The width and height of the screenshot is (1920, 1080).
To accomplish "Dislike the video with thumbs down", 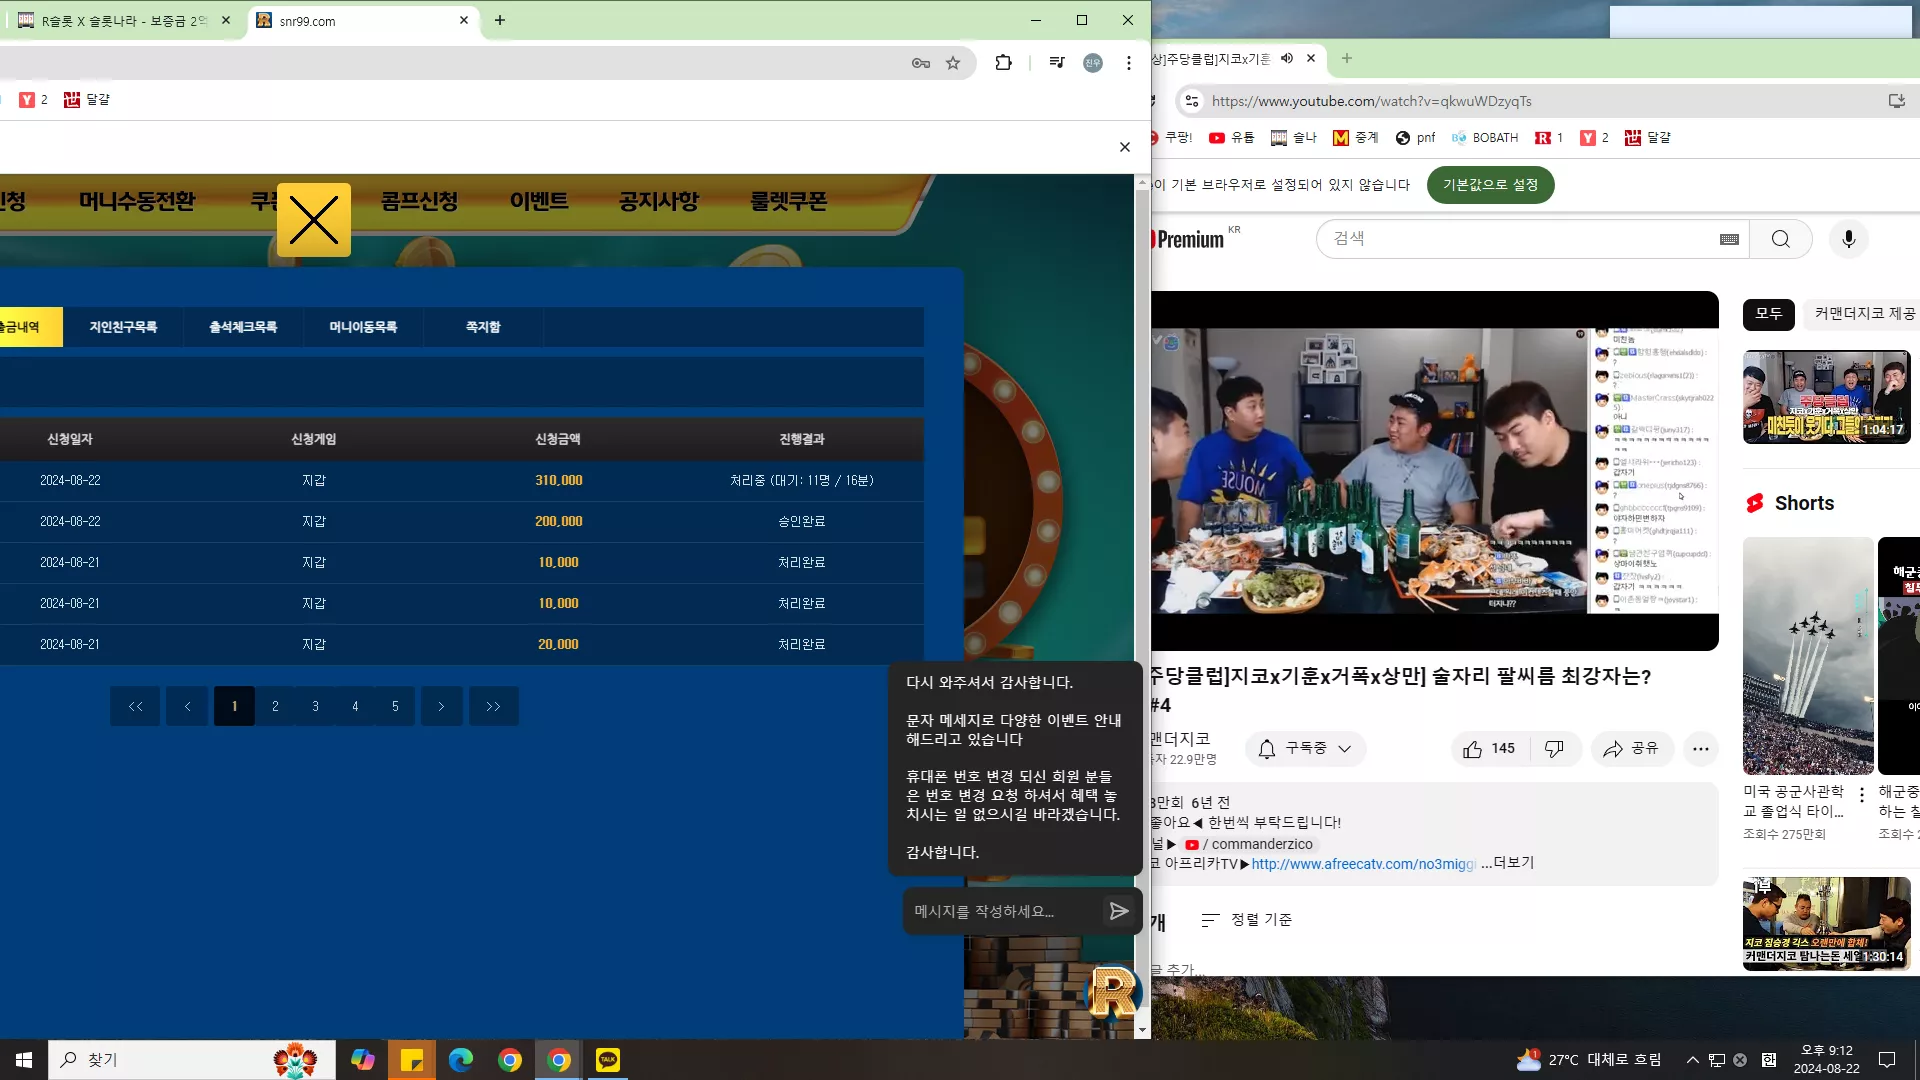I will tap(1555, 749).
